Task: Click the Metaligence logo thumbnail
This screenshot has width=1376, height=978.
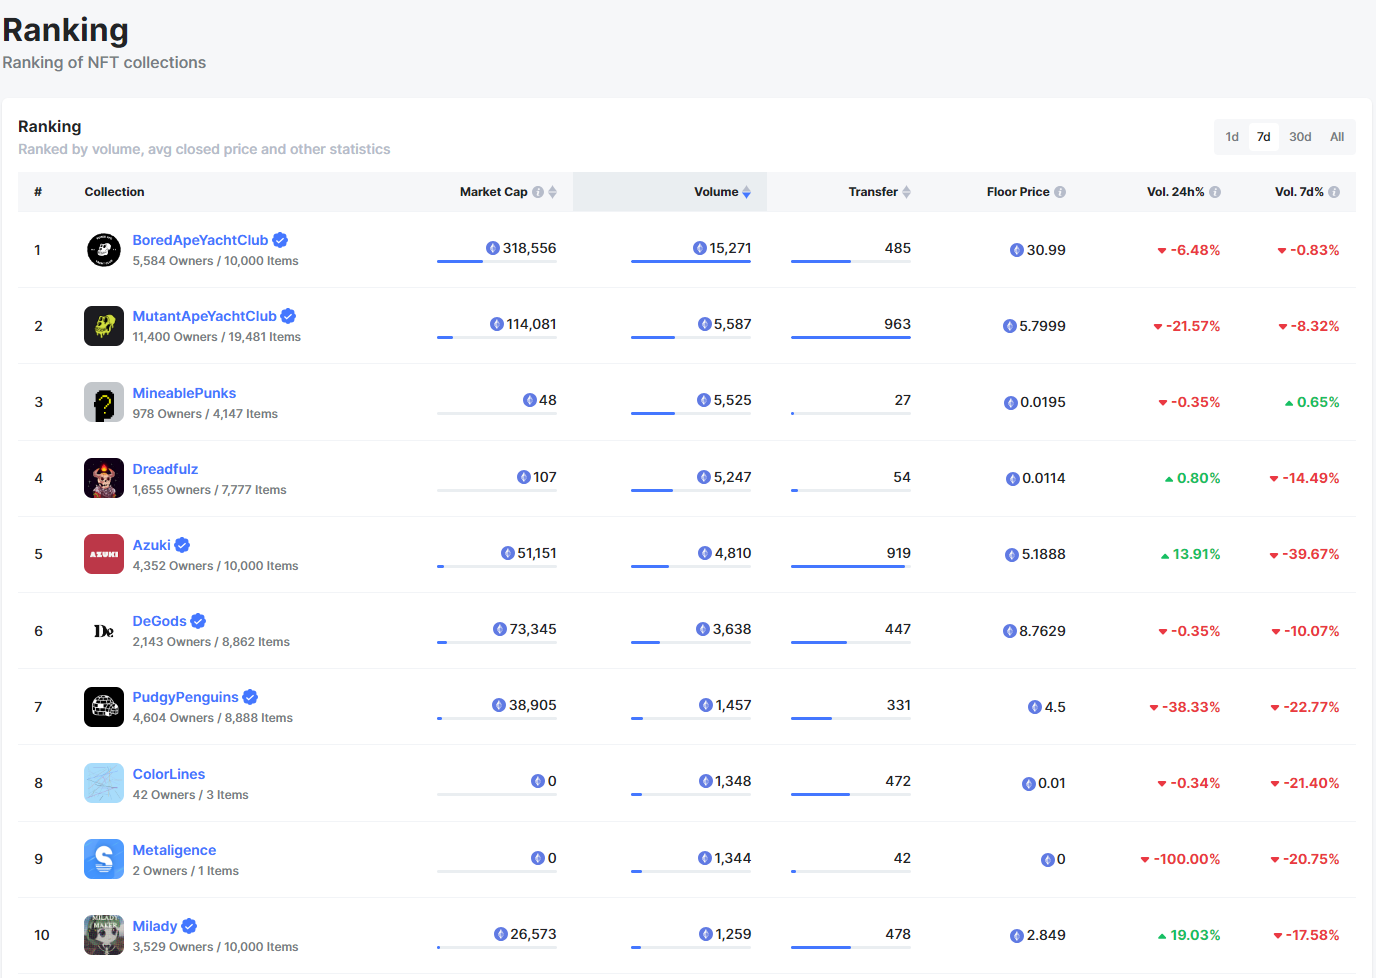Action: pos(104,859)
